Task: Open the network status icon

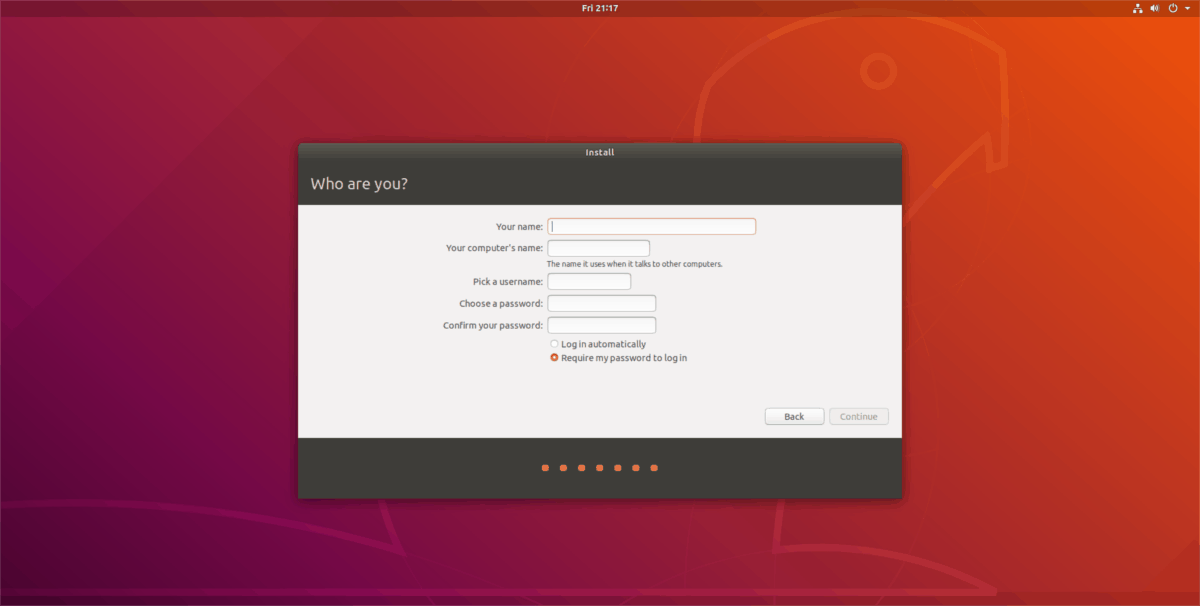Action: pyautogui.click(x=1138, y=7)
